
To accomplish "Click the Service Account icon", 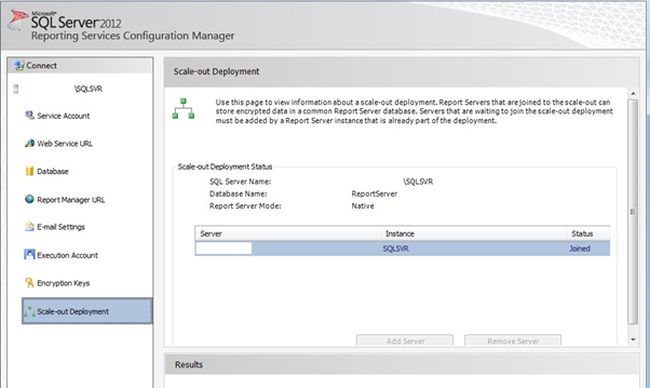I will pos(29,115).
